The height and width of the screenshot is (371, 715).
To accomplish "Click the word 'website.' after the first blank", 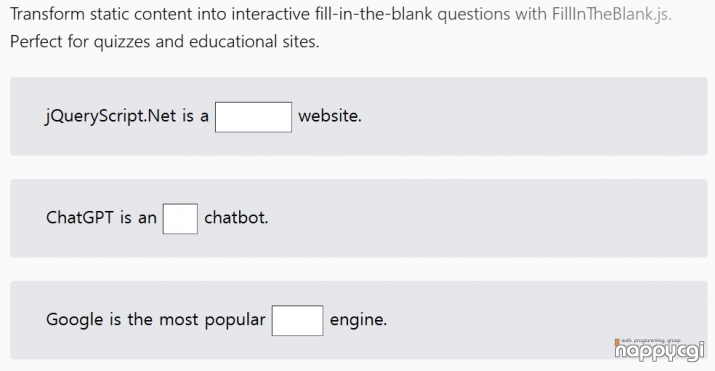I will click(330, 116).
